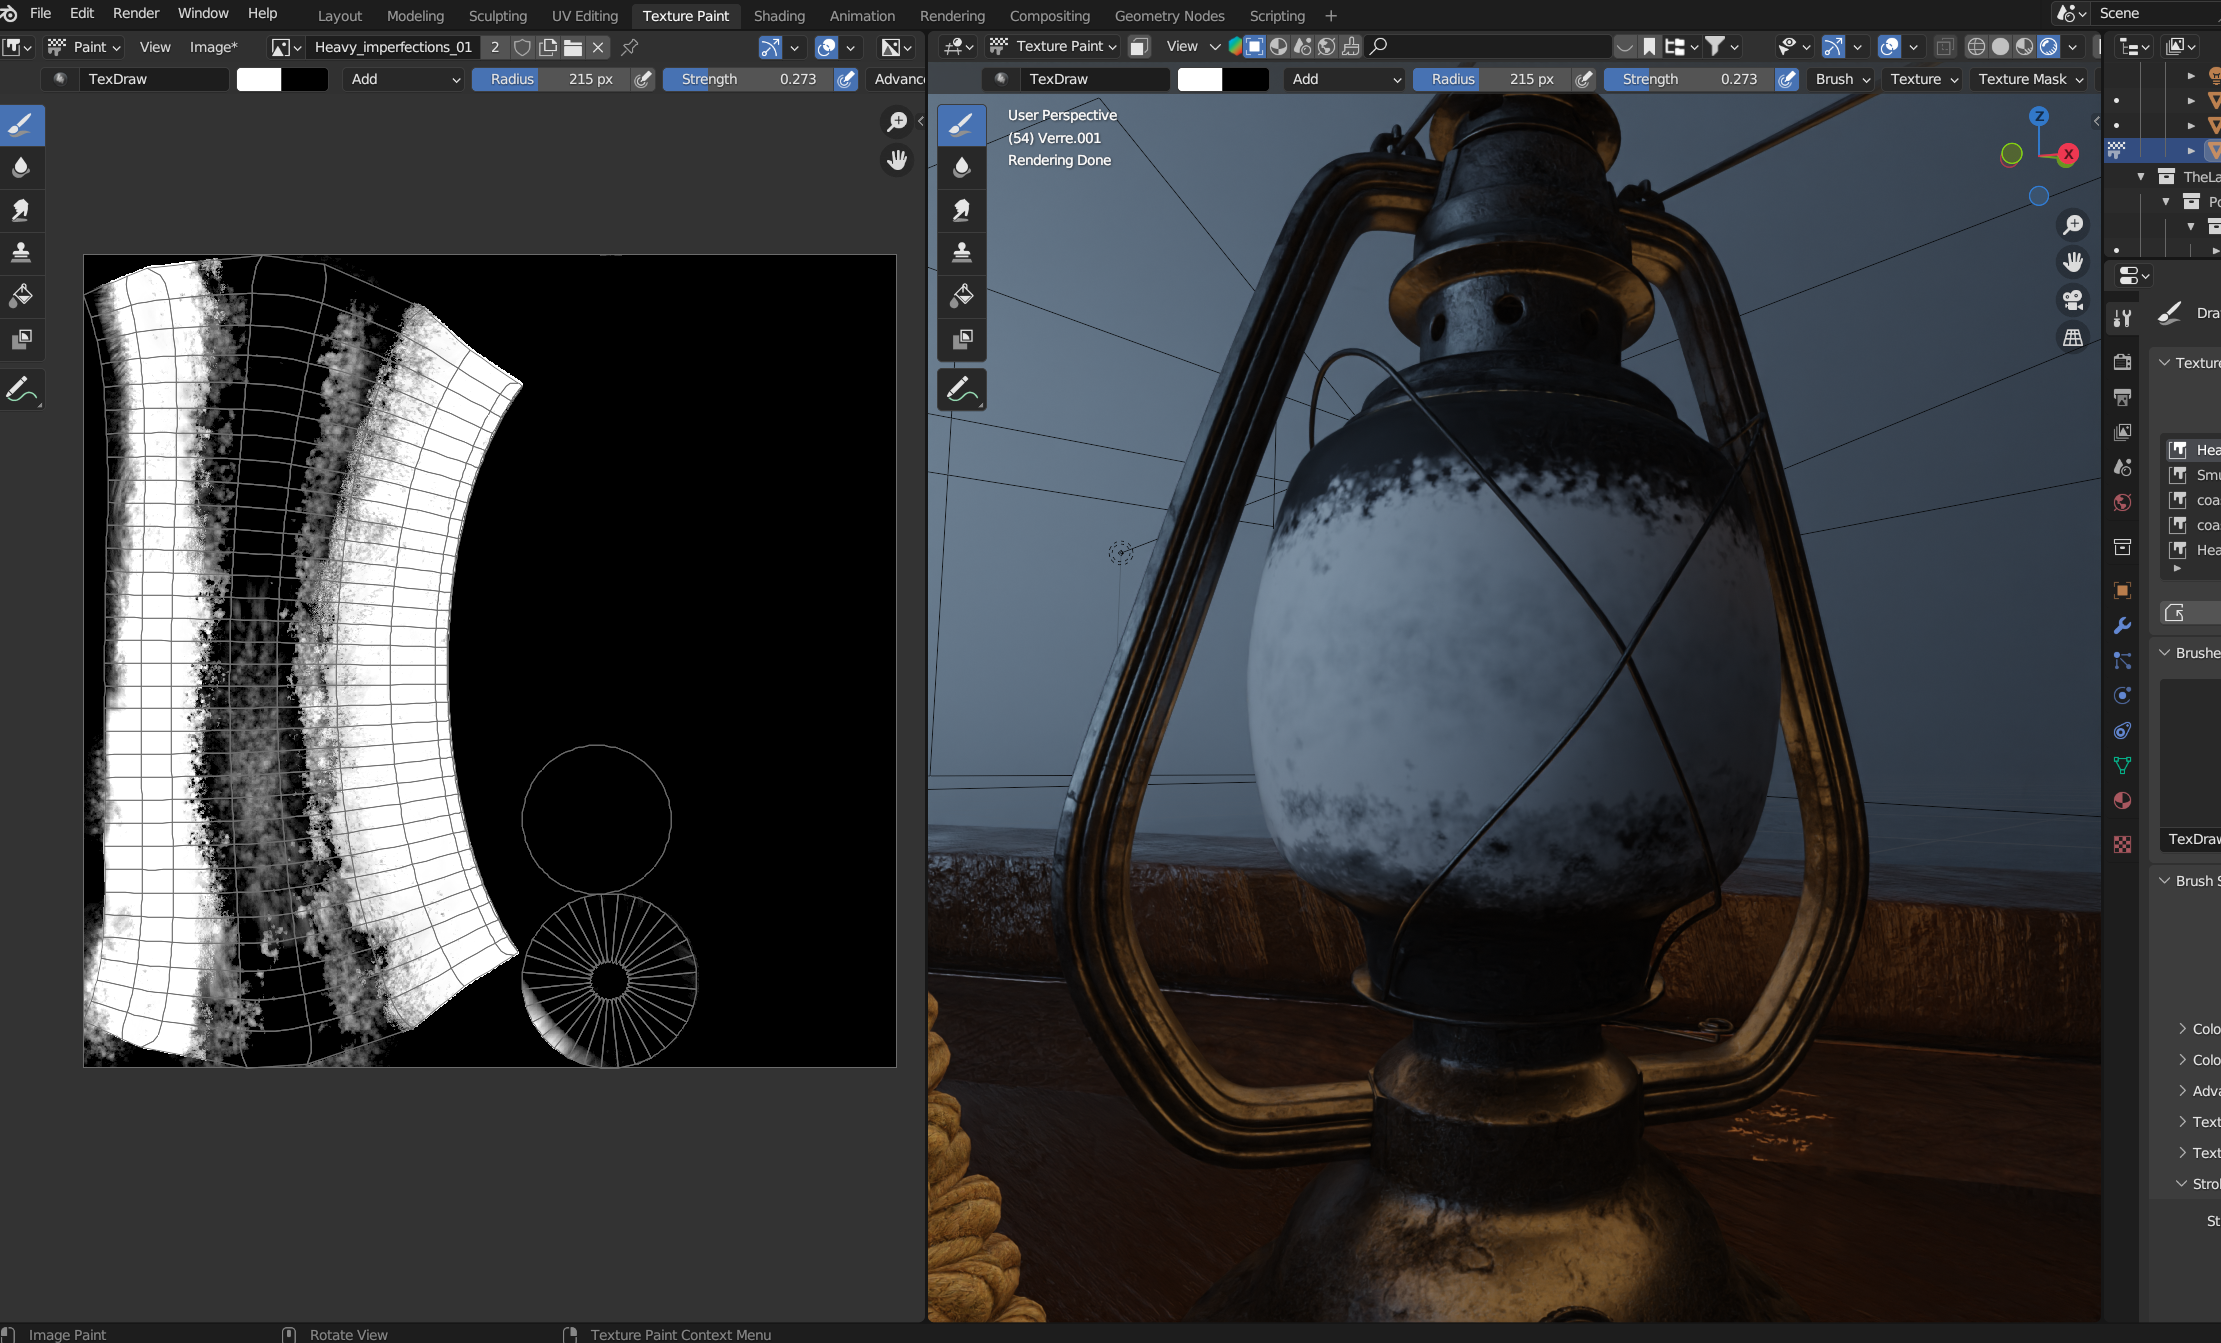
Task: Select the Annotate tool in image editor toolbar
Action: [x=21, y=390]
